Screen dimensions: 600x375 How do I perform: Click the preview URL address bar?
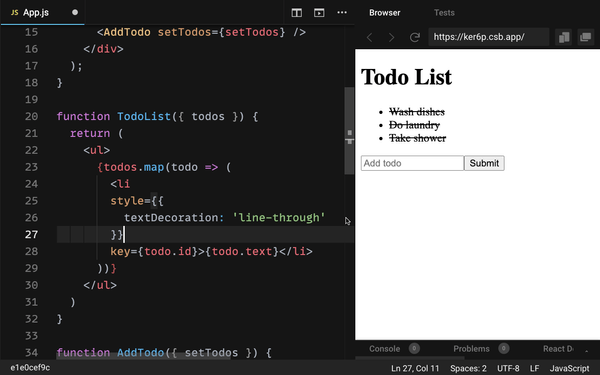point(489,37)
